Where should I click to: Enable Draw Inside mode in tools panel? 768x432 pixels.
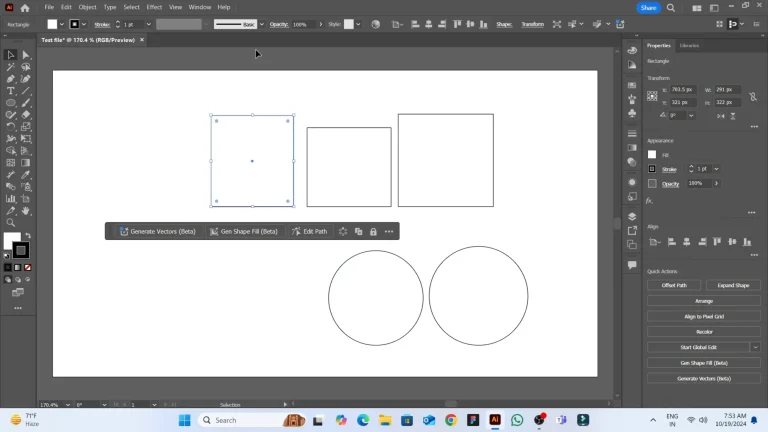pos(27,280)
